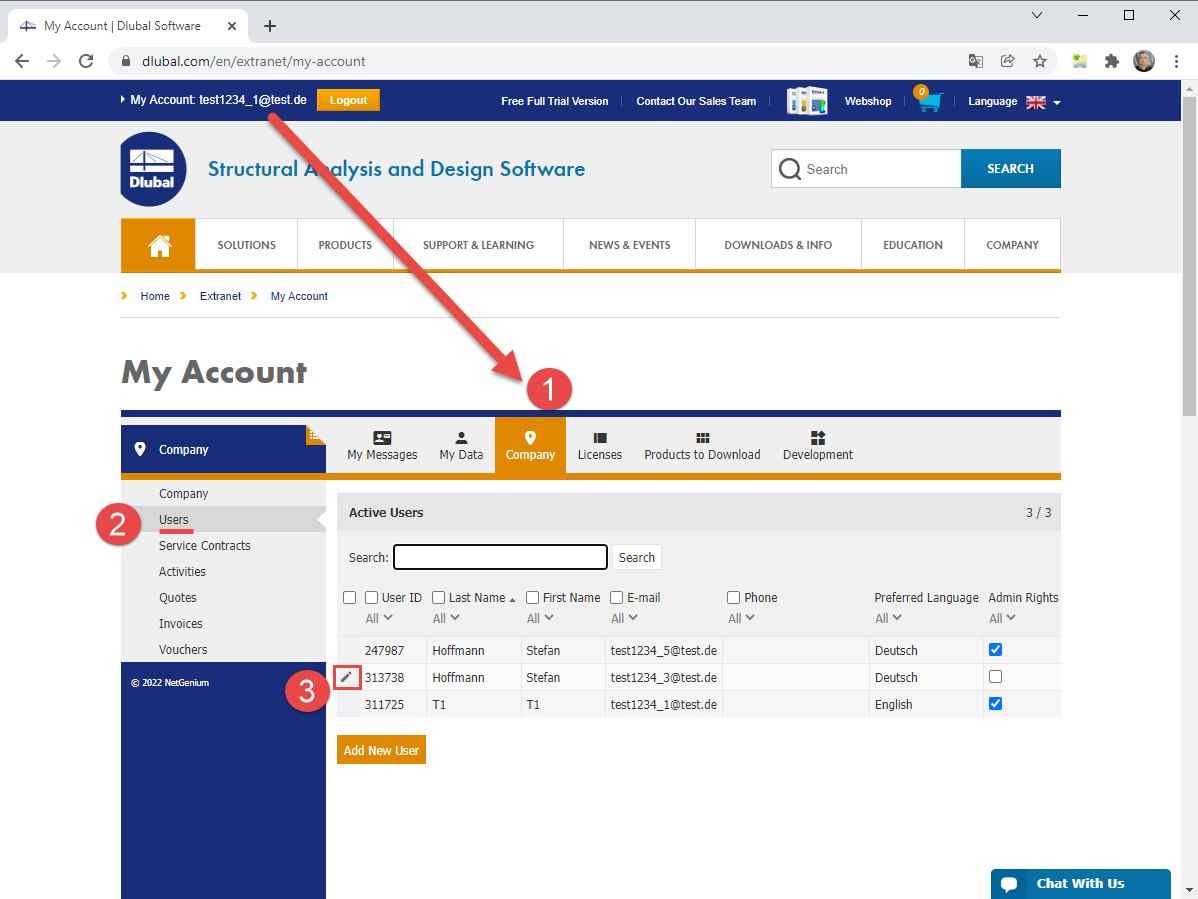The width and height of the screenshot is (1198, 899).
Task: Close the My Account browser tab
Action: click(232, 26)
